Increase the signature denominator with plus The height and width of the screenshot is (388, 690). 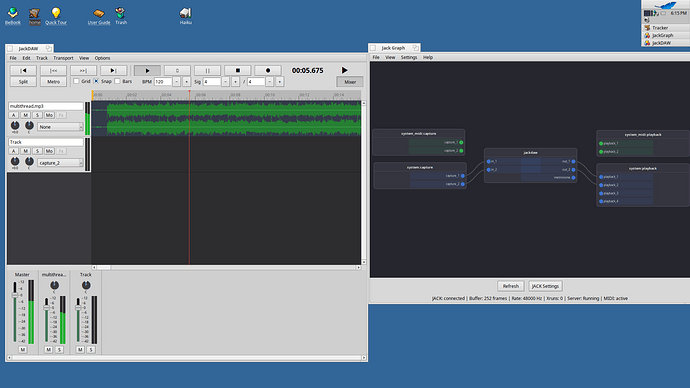click(280, 82)
